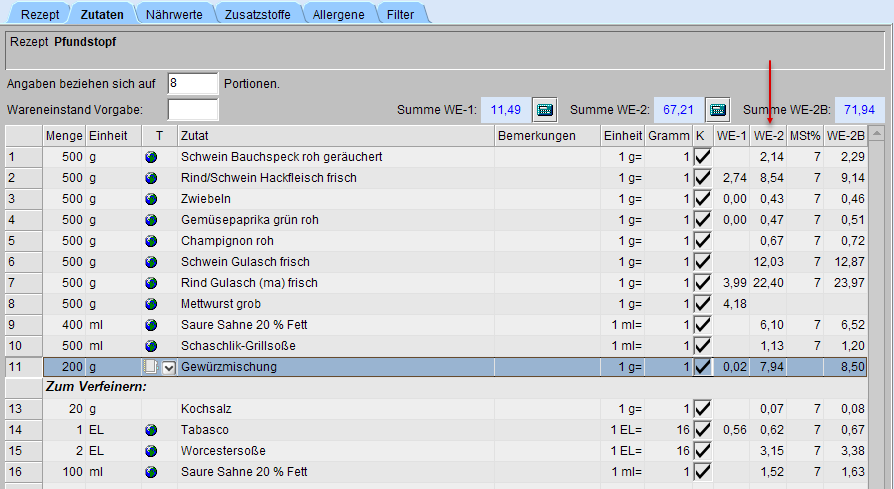Click the Portionen number input field
The image size is (894, 489).
[193, 83]
